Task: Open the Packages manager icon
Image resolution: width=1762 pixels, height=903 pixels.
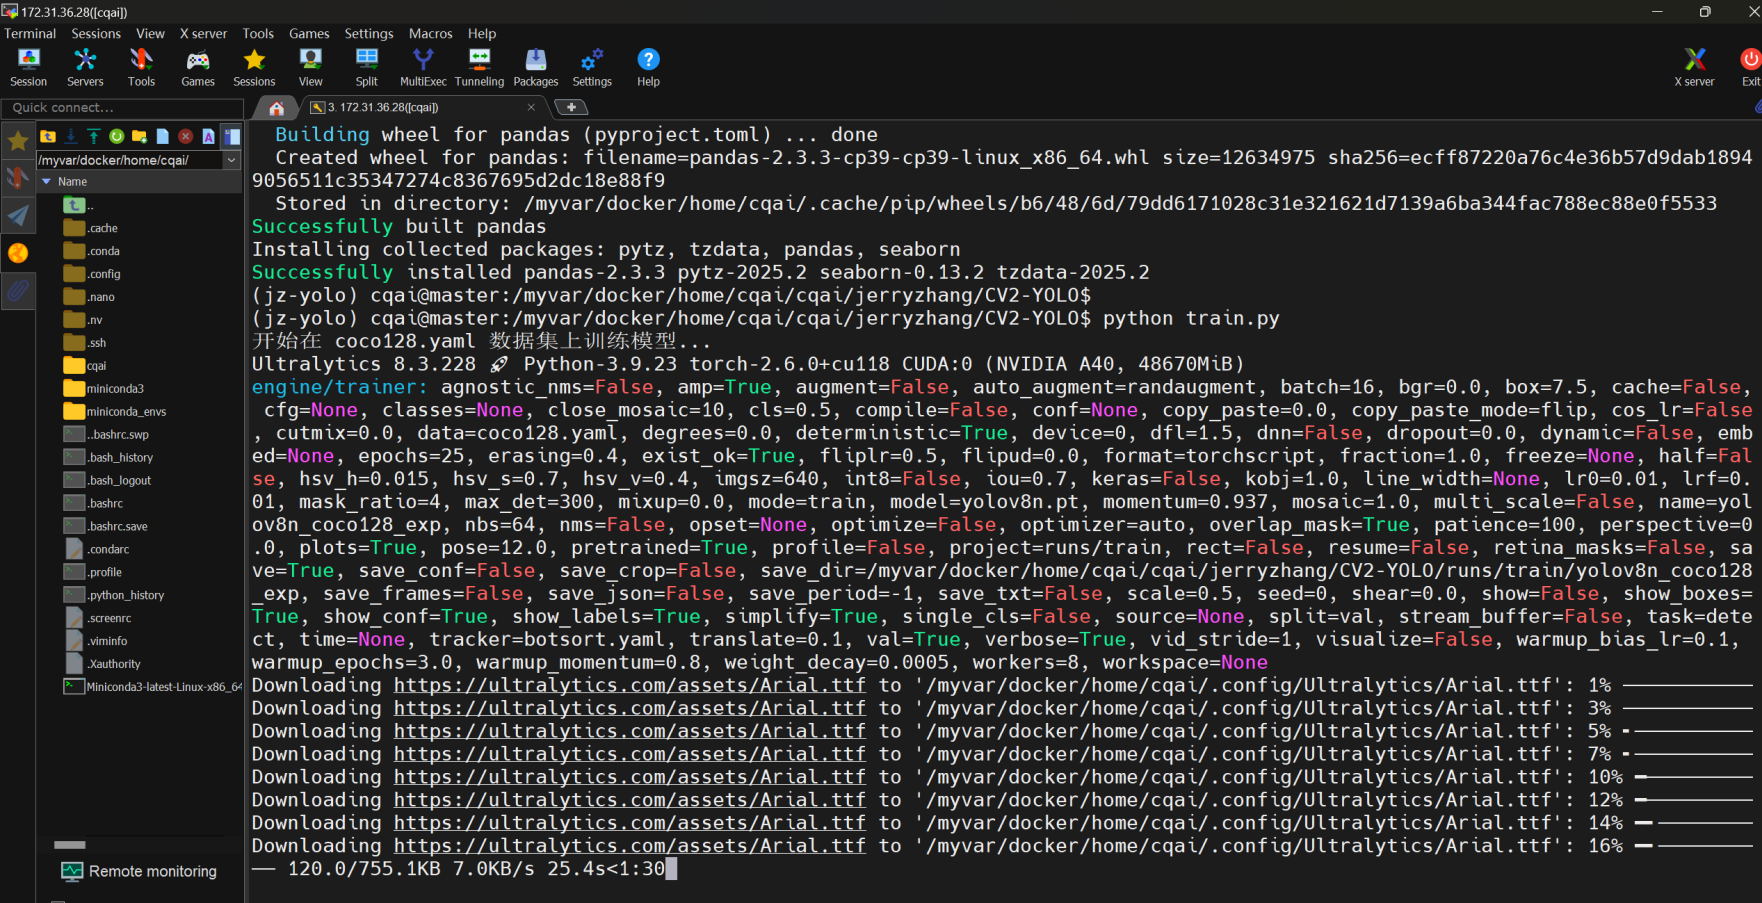Action: (x=536, y=67)
